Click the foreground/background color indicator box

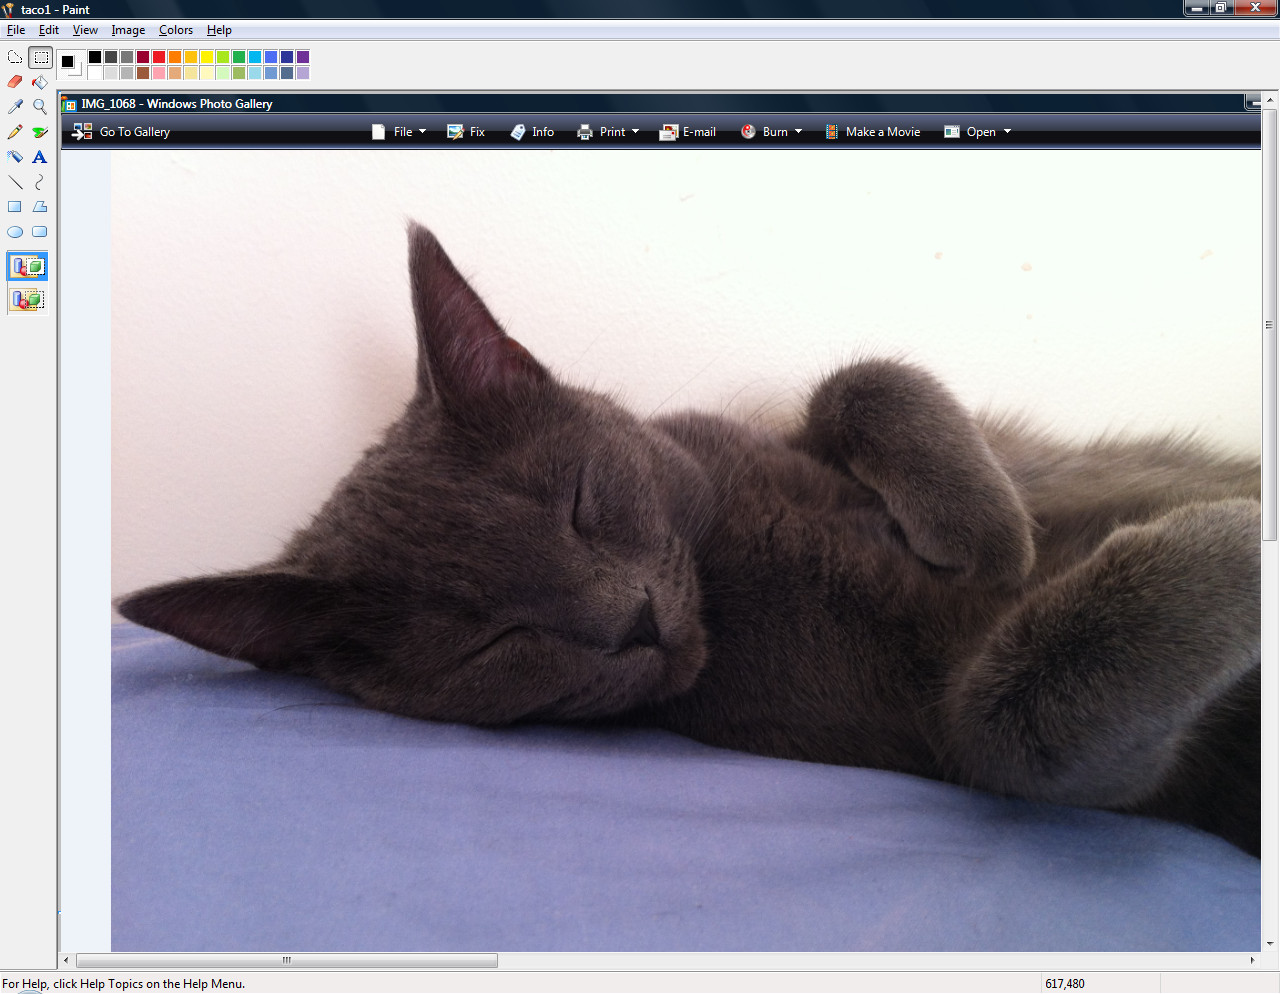coord(70,64)
